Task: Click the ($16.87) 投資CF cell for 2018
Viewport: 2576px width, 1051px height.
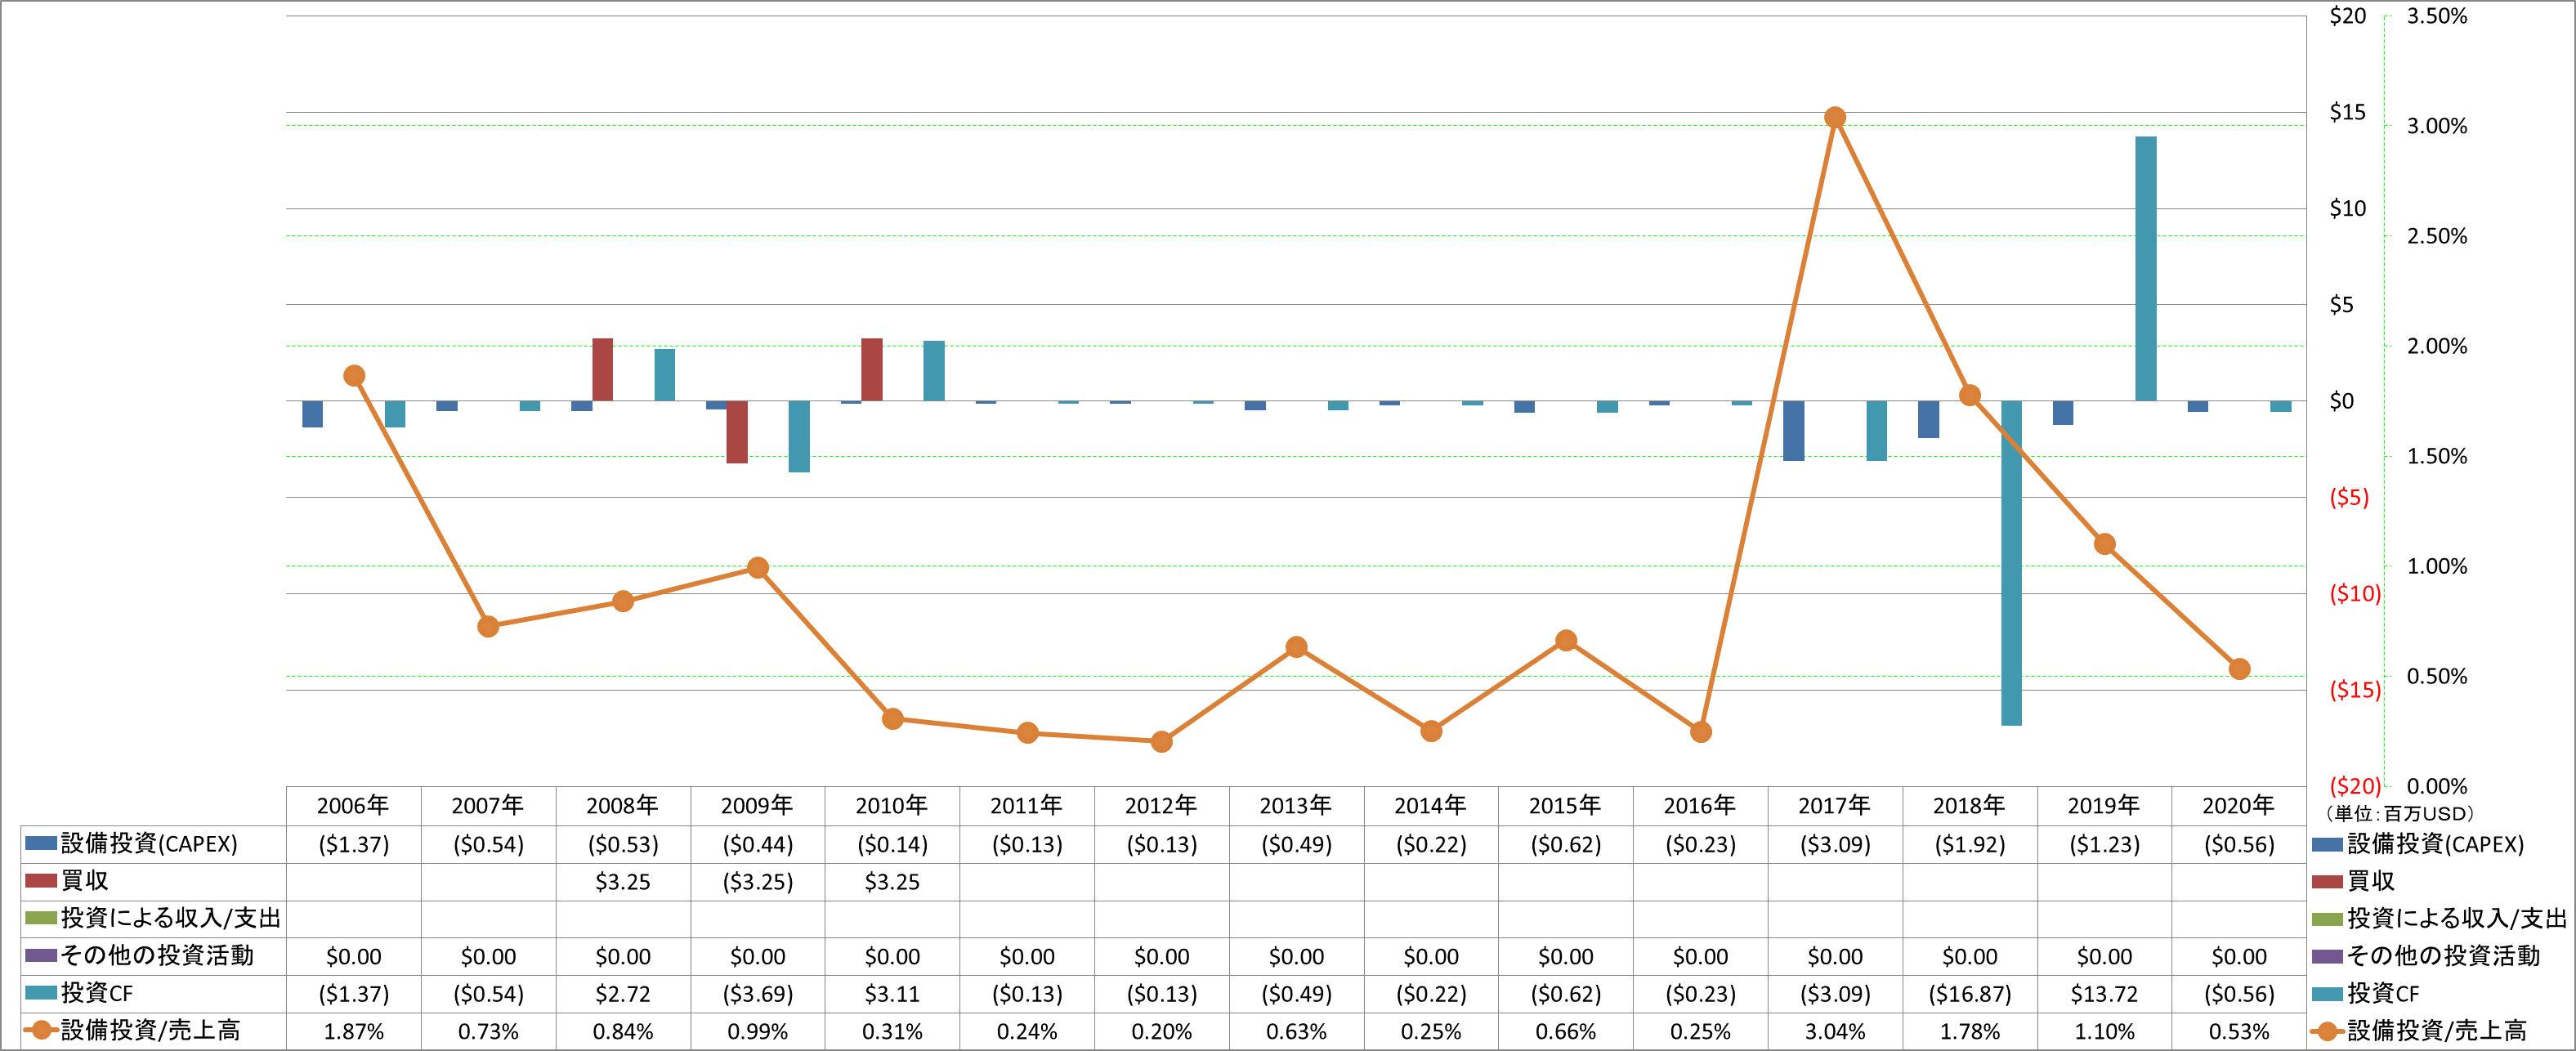Action: [x=1969, y=994]
